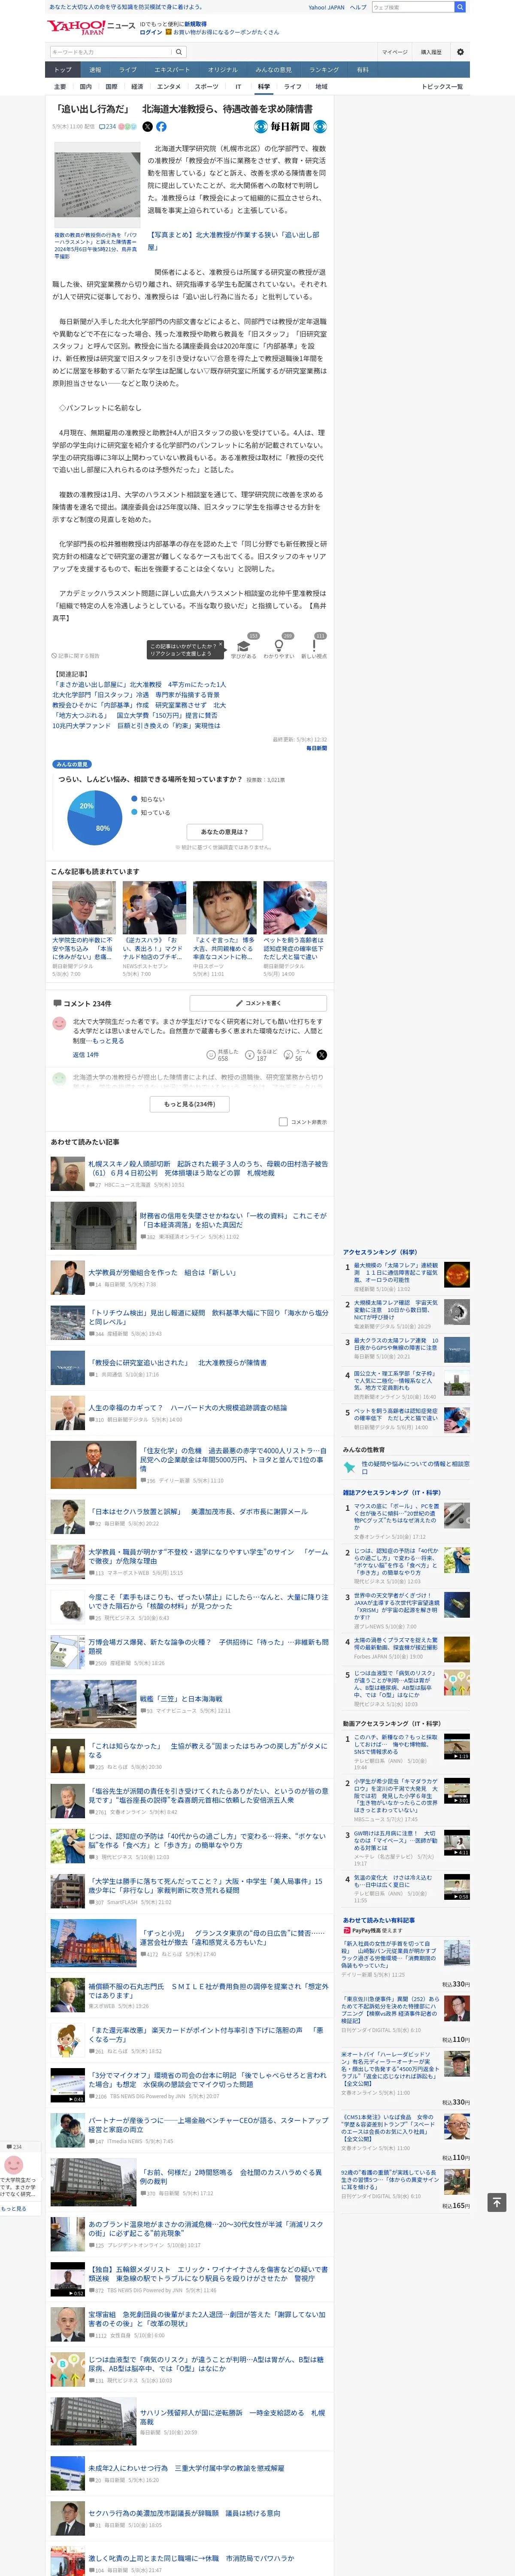
Task: Click the blue web search magnifier button
Action: point(460,7)
